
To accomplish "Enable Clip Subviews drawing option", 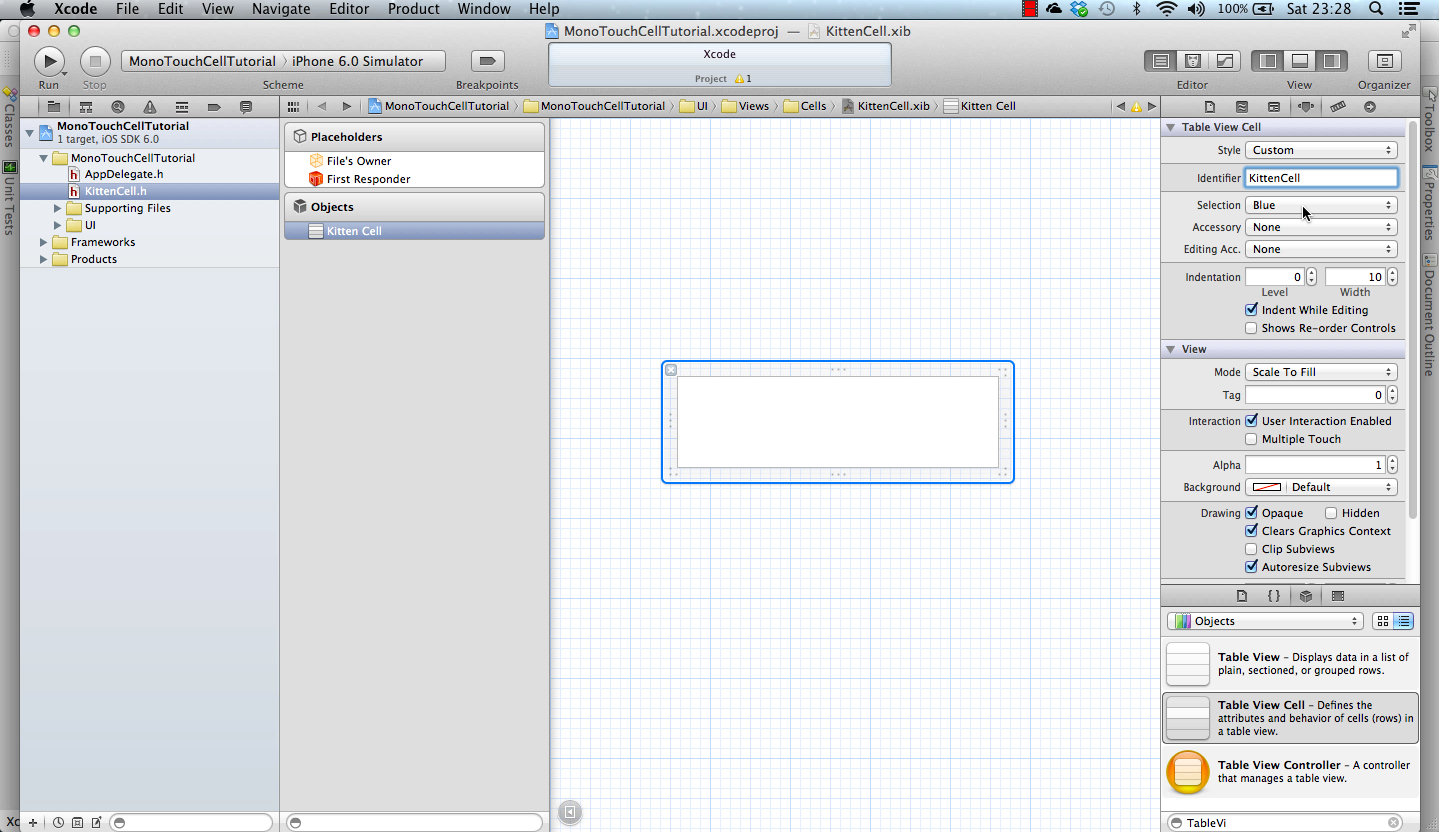I will pyautogui.click(x=1251, y=549).
